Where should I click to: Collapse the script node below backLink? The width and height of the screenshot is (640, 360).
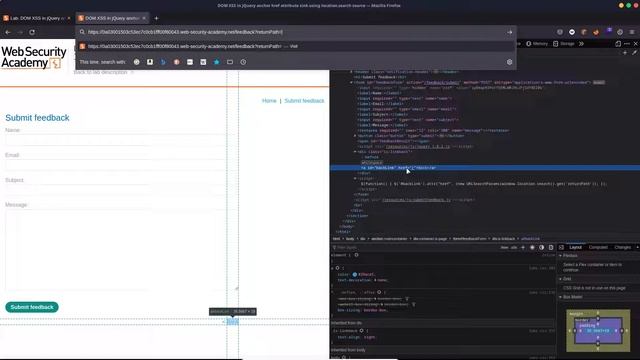[355, 178]
